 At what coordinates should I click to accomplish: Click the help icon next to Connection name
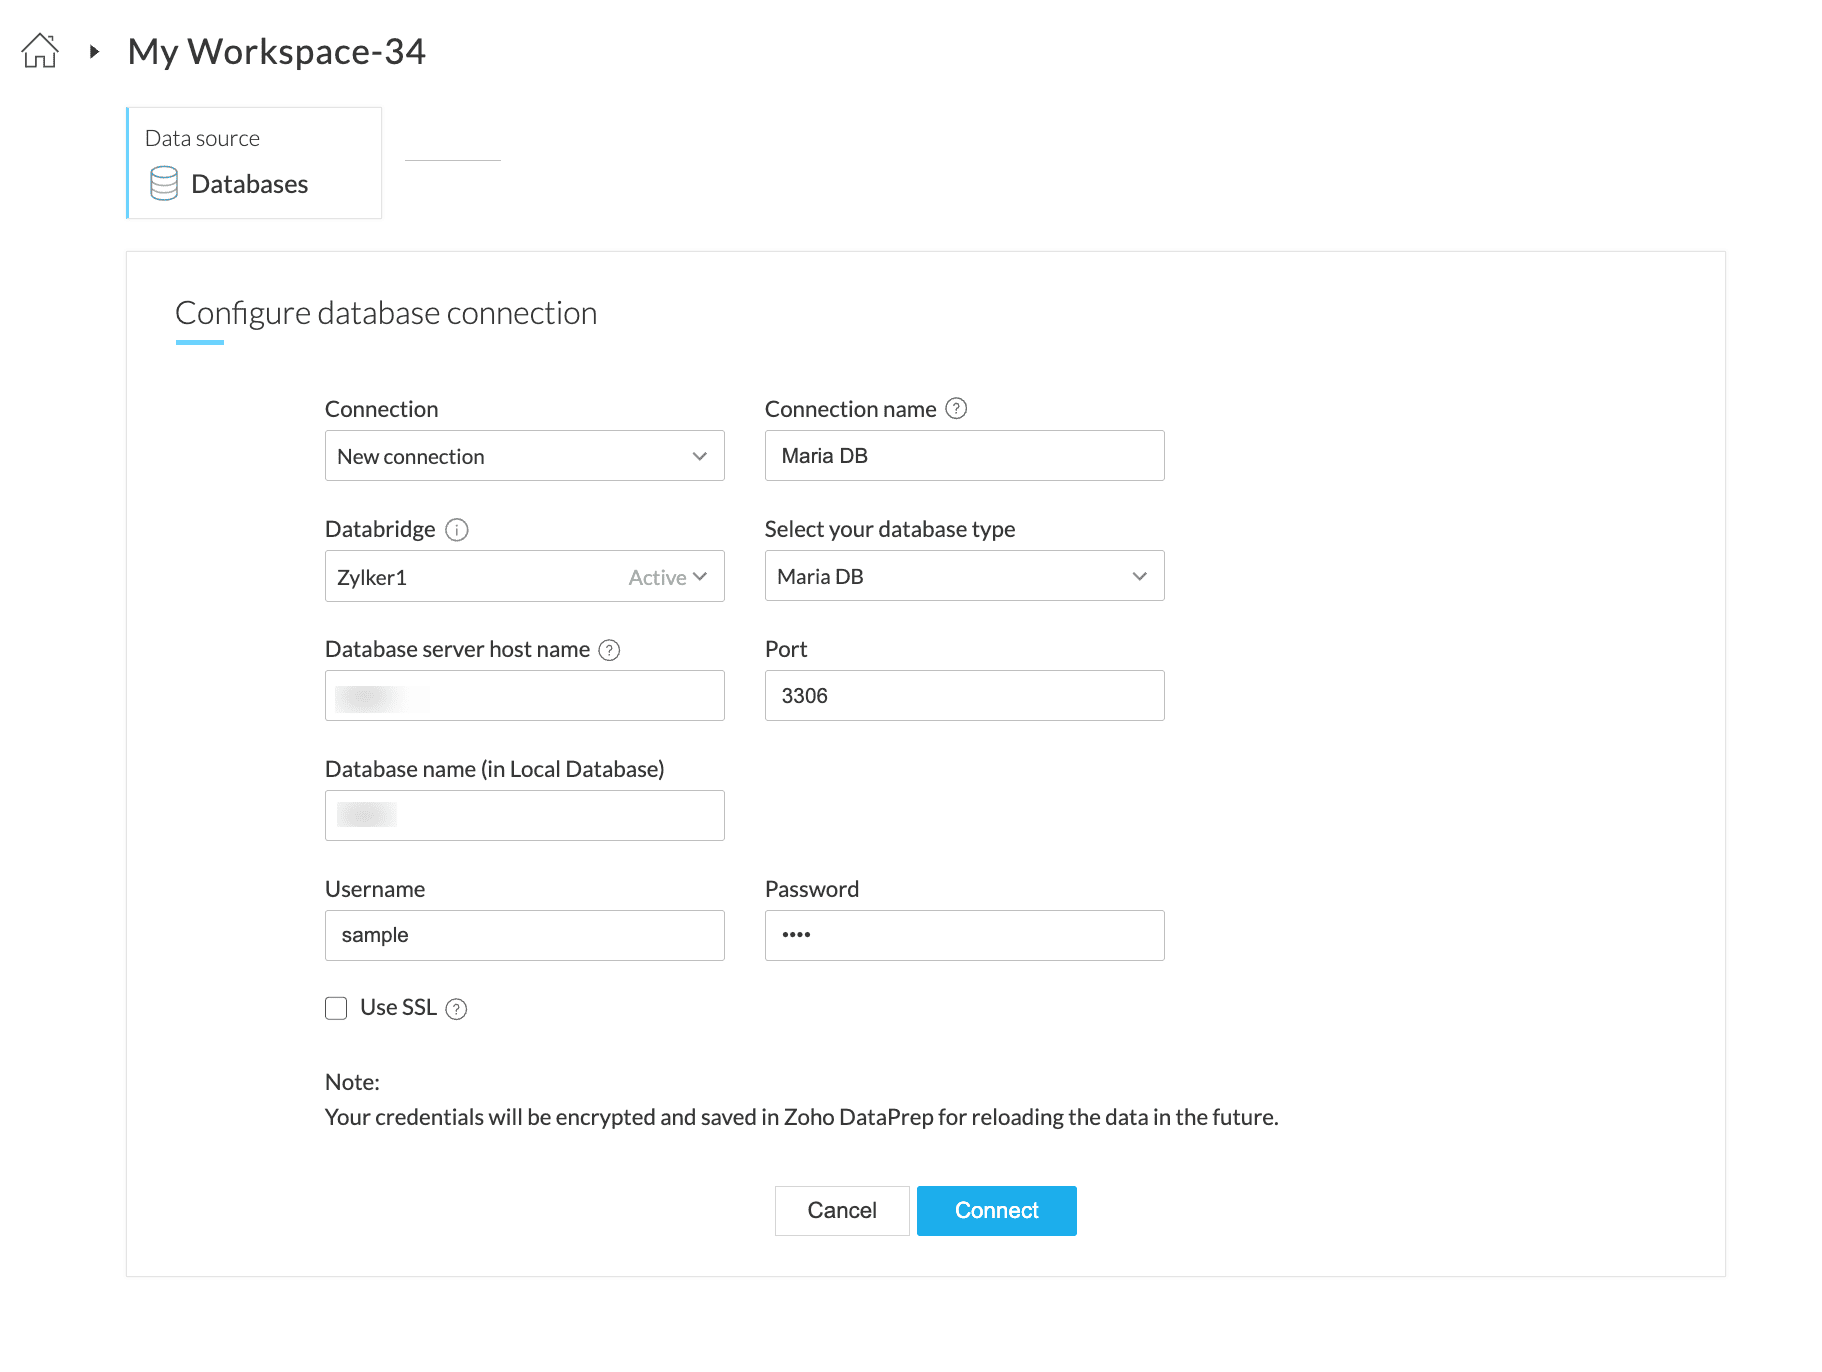click(x=956, y=409)
